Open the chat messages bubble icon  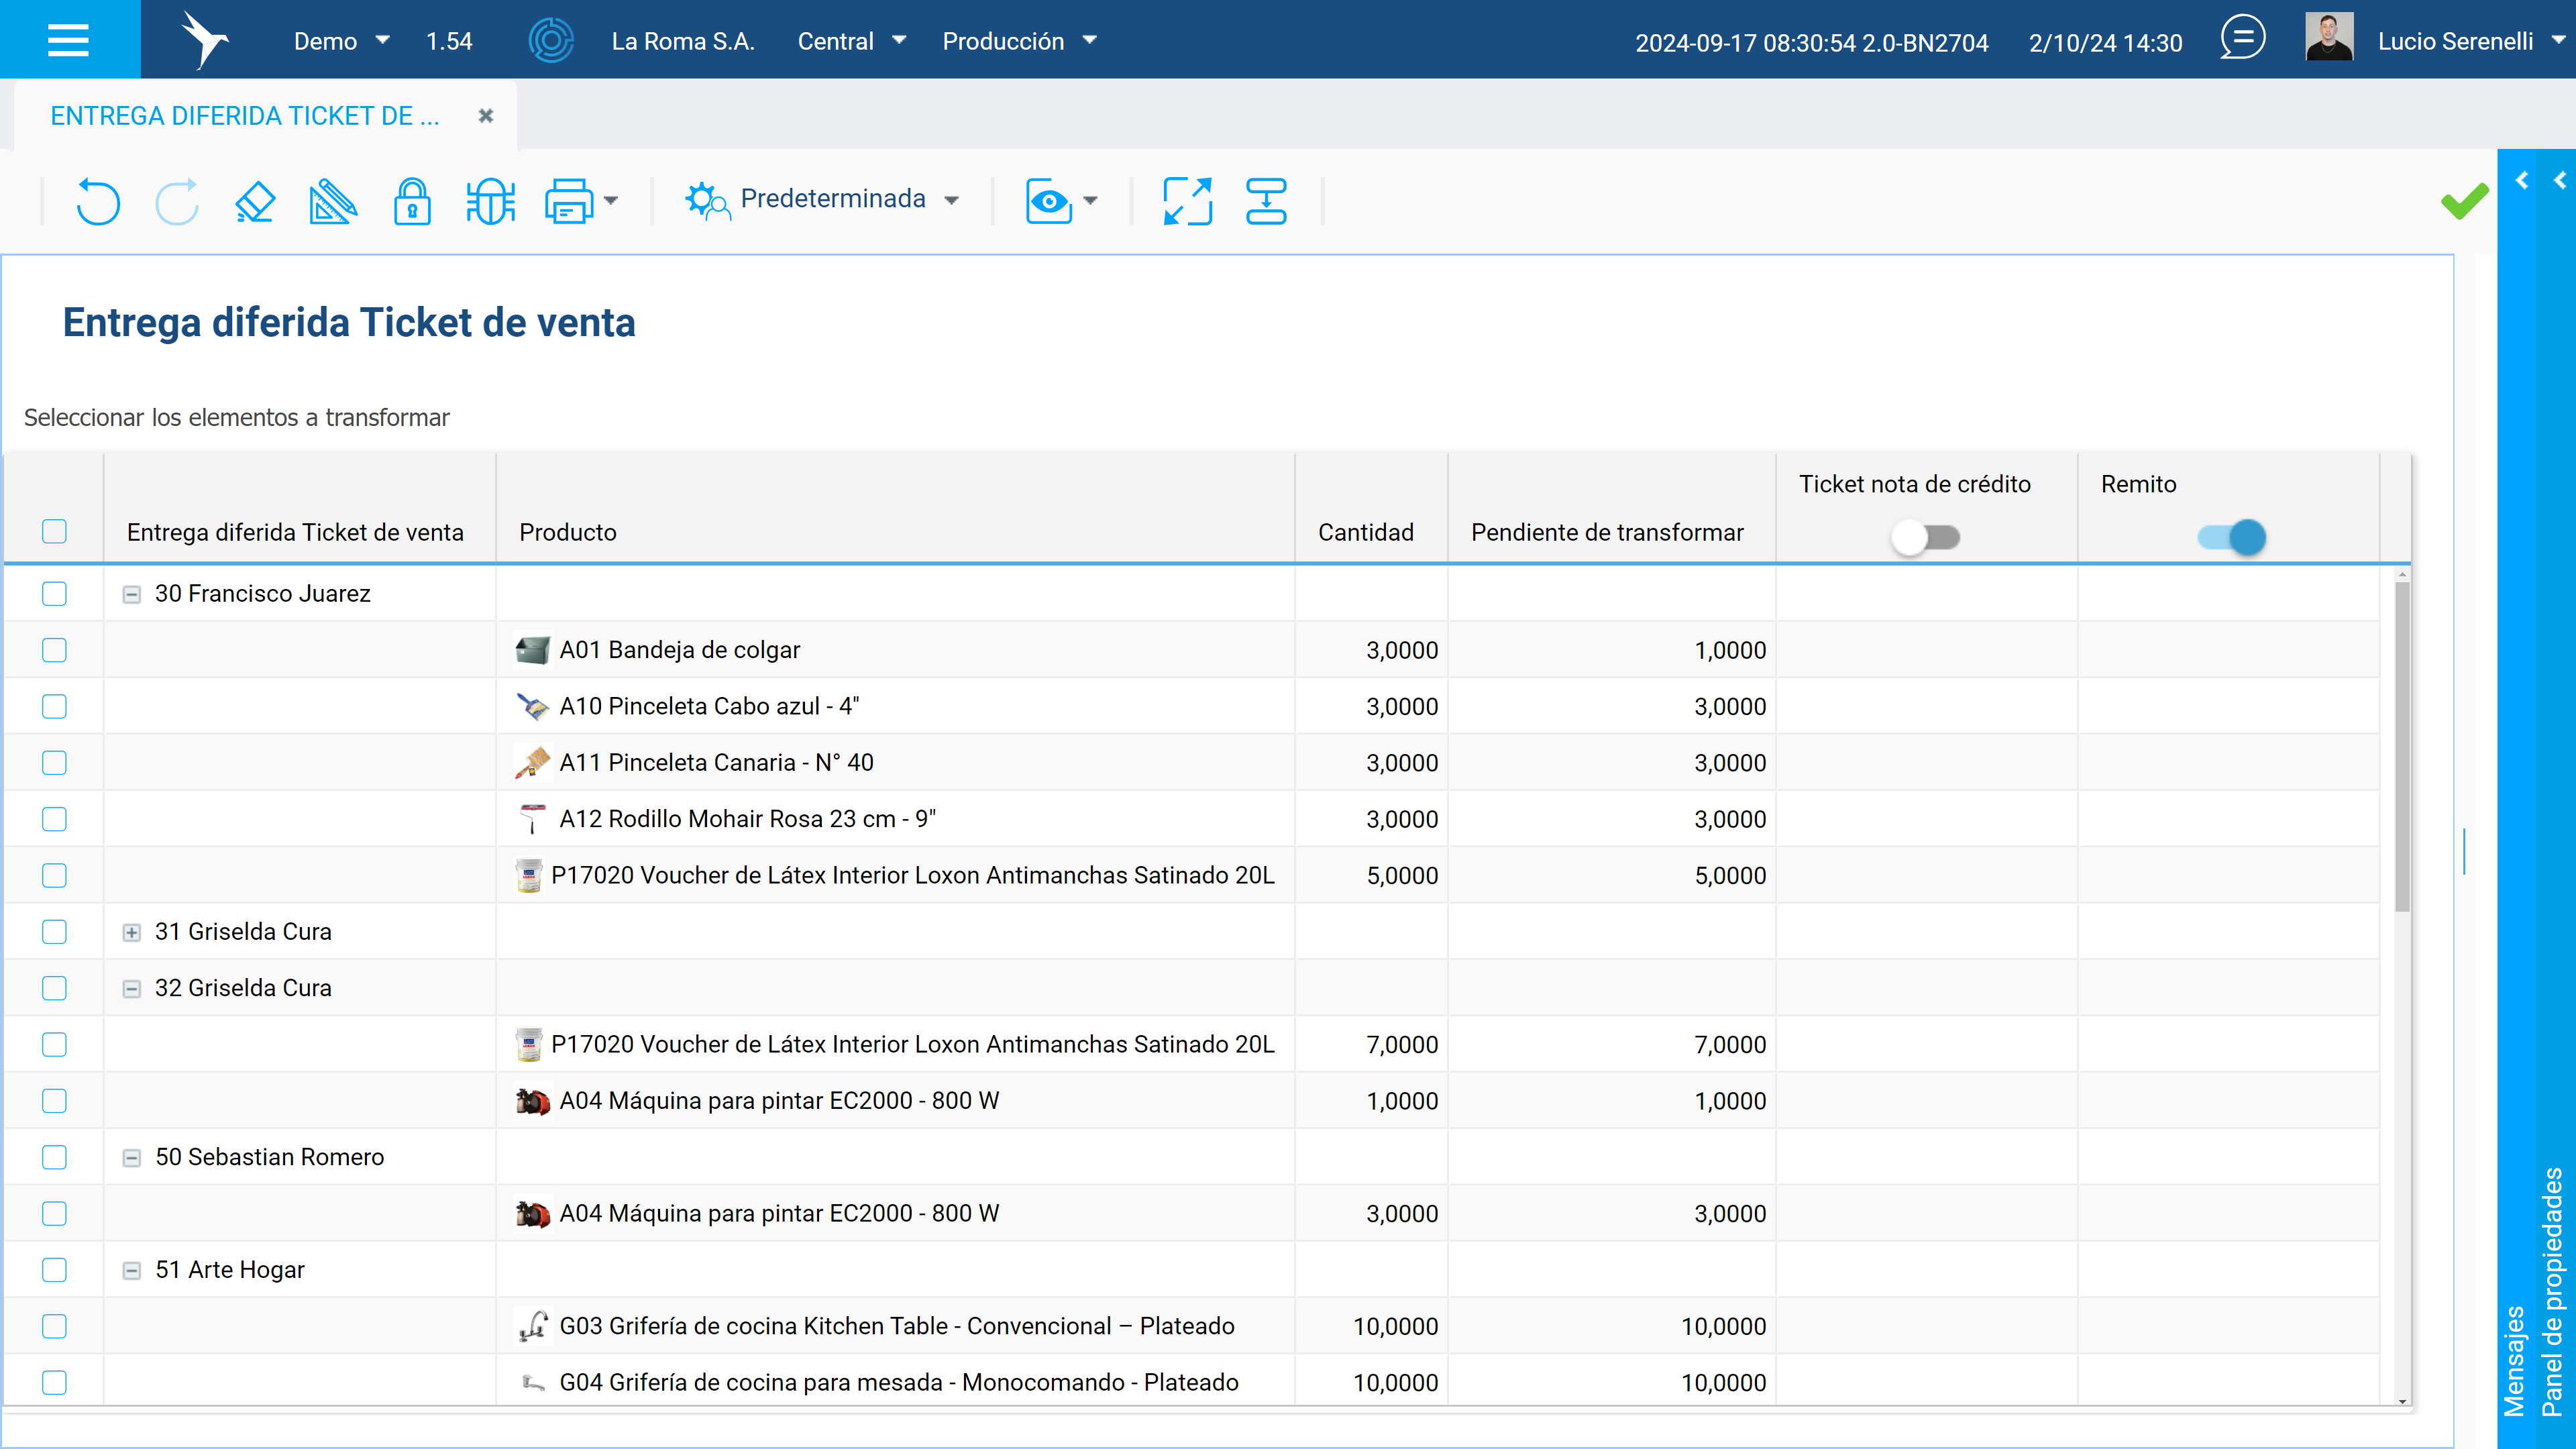click(2242, 39)
